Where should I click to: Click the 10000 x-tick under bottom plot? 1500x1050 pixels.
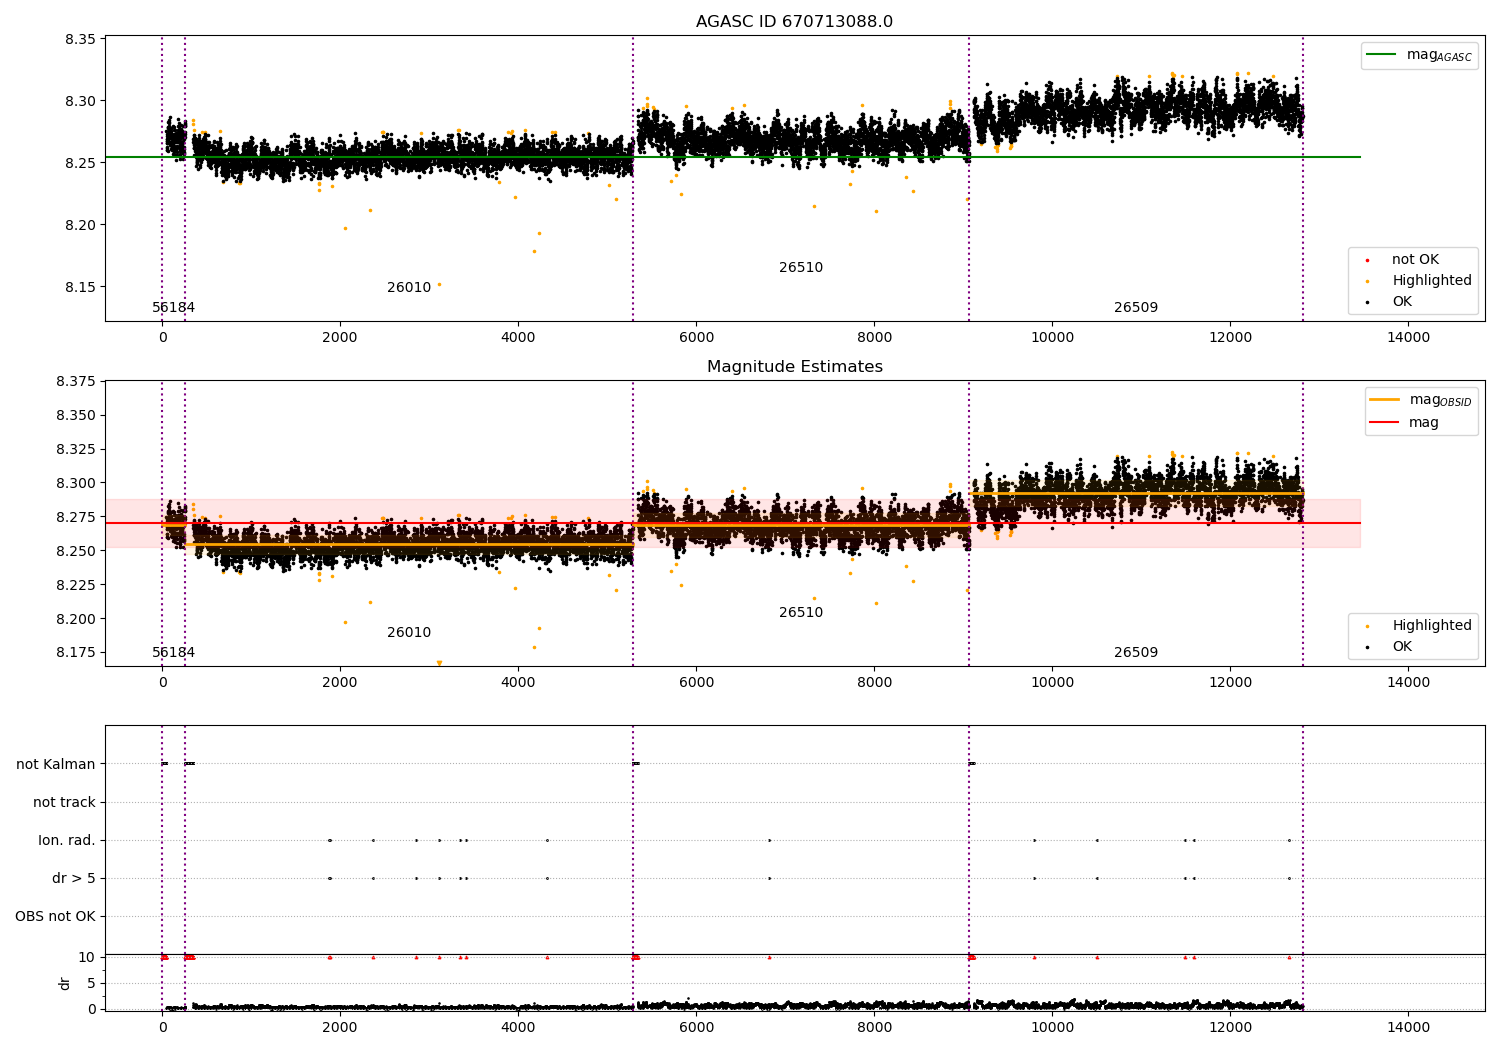pos(1053,1028)
